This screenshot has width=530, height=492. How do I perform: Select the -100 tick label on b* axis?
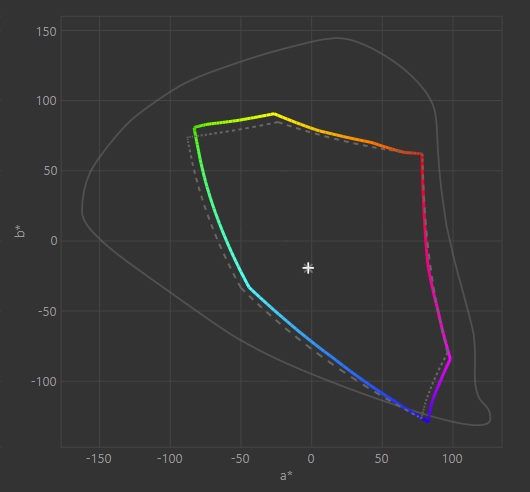(x=44, y=382)
